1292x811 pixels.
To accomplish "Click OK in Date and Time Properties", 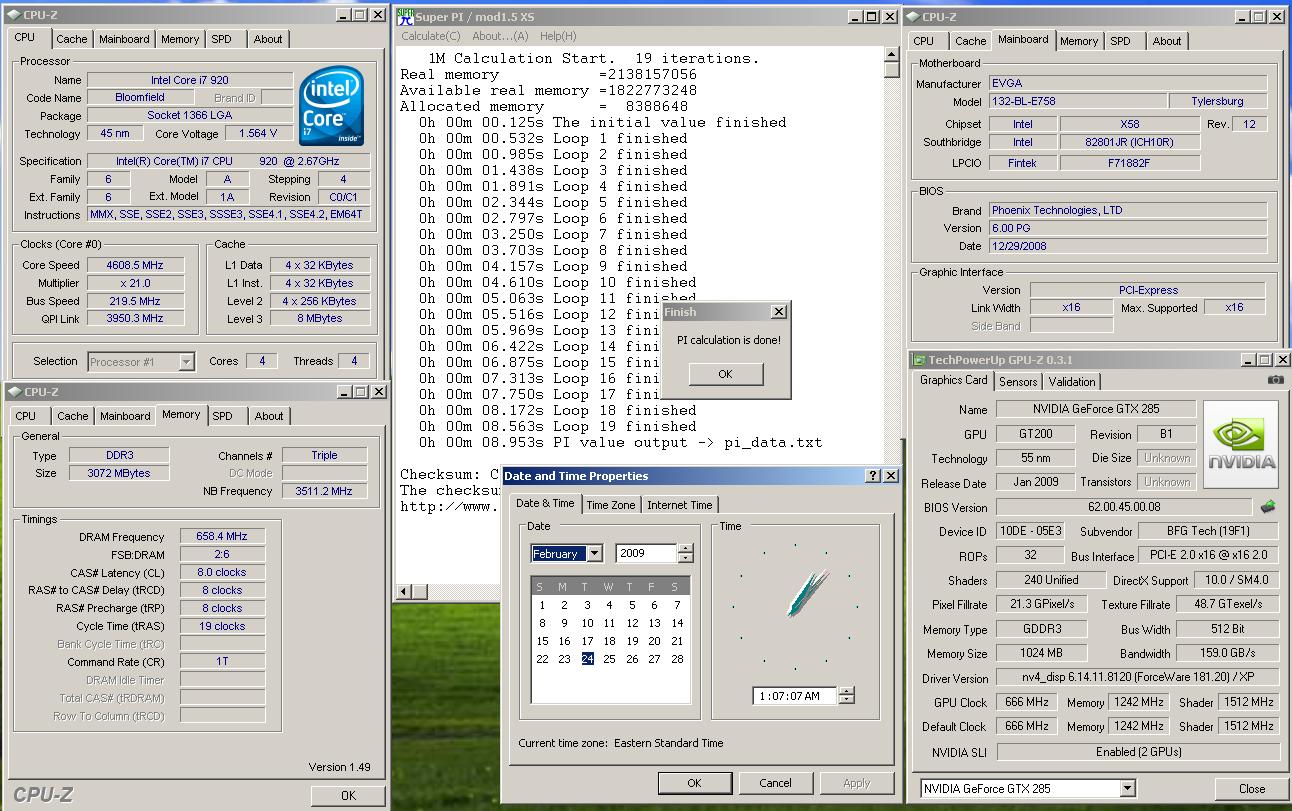I will (694, 783).
